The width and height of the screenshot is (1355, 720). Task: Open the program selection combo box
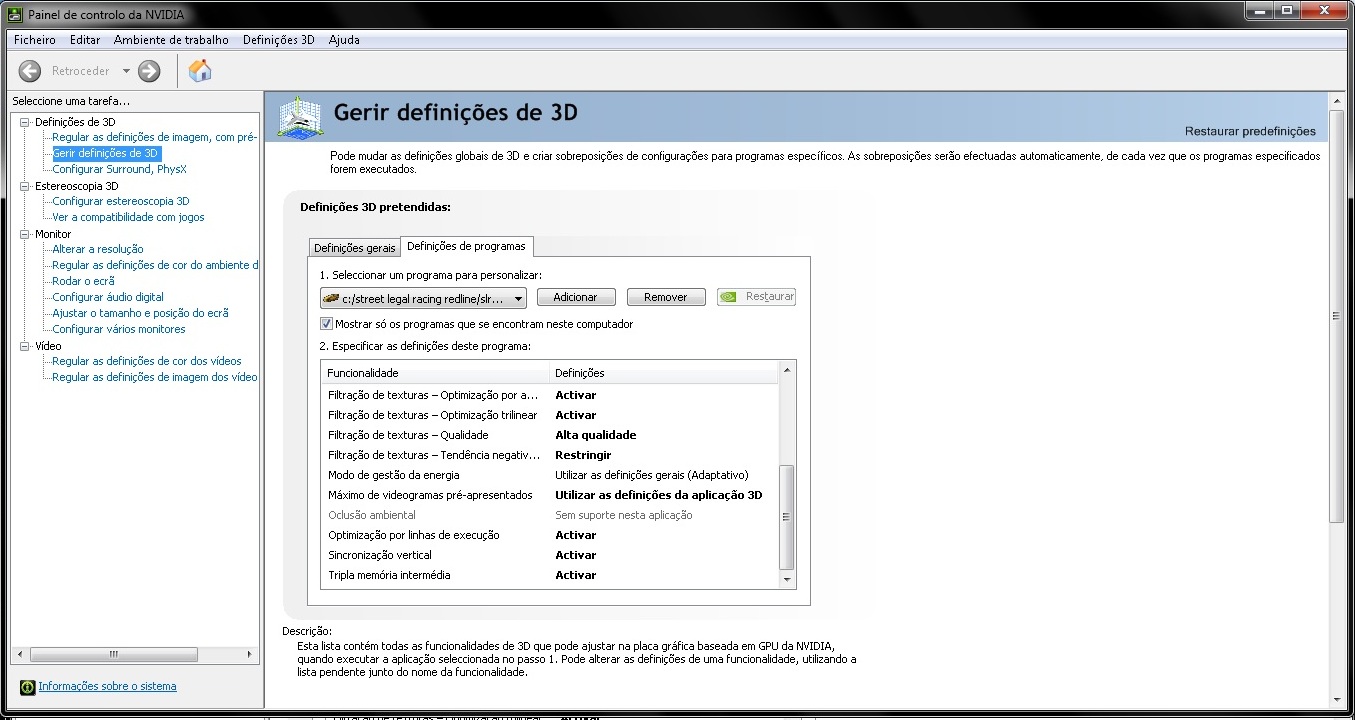coord(423,298)
